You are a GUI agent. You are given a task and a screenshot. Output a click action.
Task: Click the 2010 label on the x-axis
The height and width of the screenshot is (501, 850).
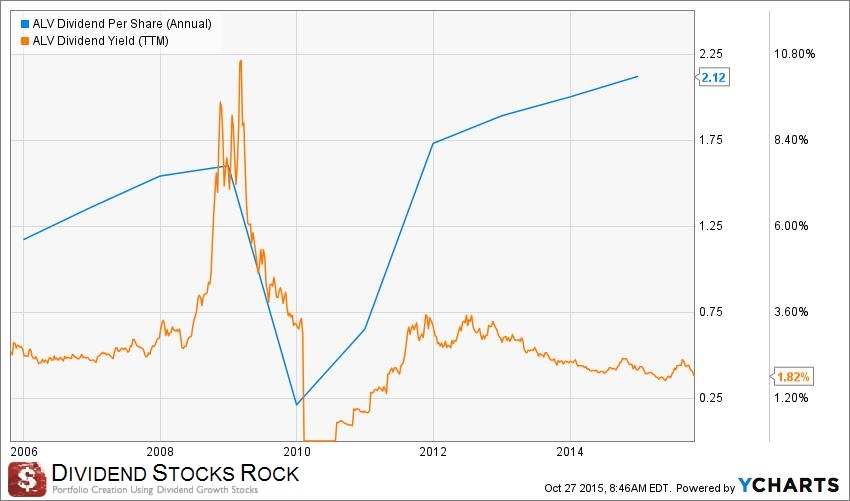297,449
